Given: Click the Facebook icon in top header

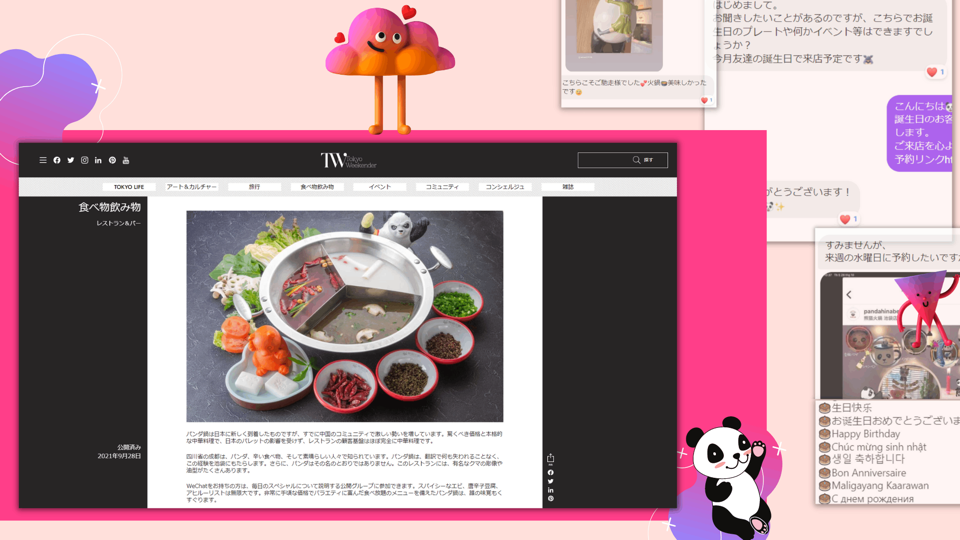Looking at the screenshot, I should pos(57,160).
